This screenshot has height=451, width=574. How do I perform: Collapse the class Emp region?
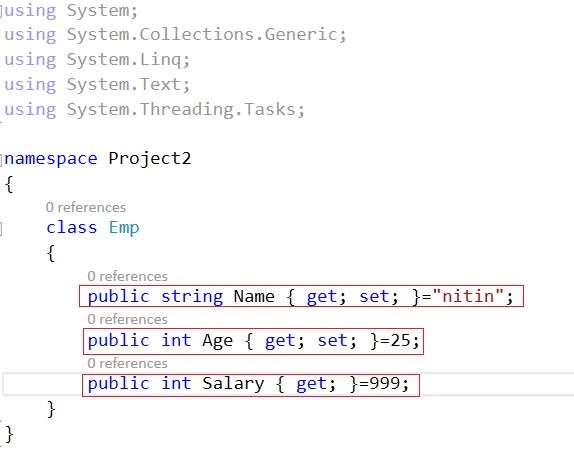pyautogui.click(x=1, y=228)
